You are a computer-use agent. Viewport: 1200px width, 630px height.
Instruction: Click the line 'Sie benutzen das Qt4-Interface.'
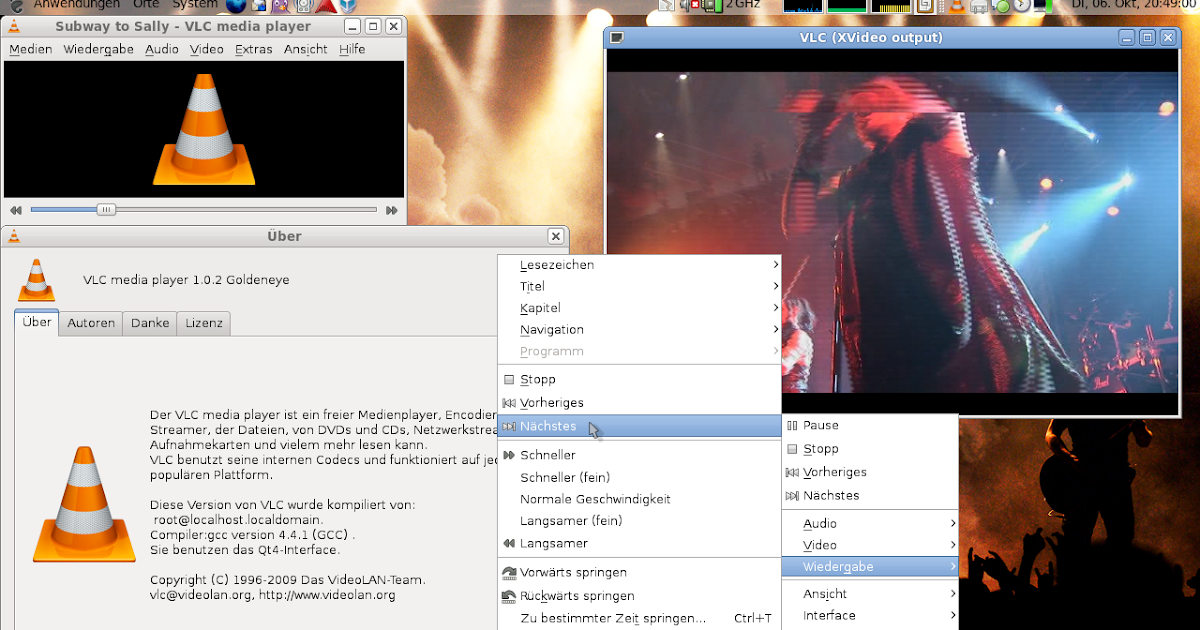(x=245, y=550)
